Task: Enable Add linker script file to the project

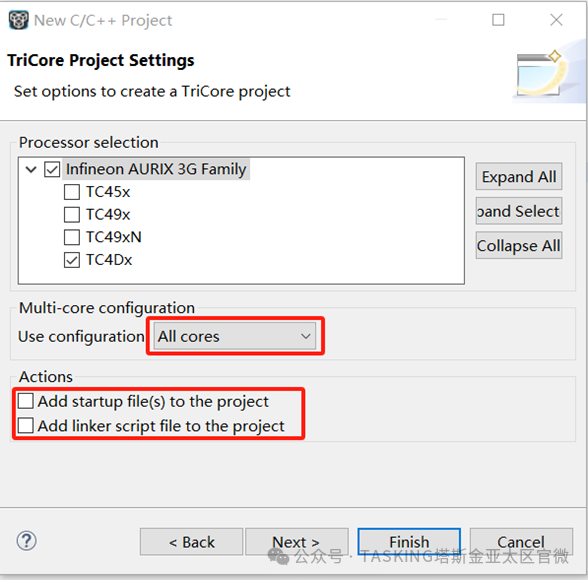Action: click(x=26, y=426)
